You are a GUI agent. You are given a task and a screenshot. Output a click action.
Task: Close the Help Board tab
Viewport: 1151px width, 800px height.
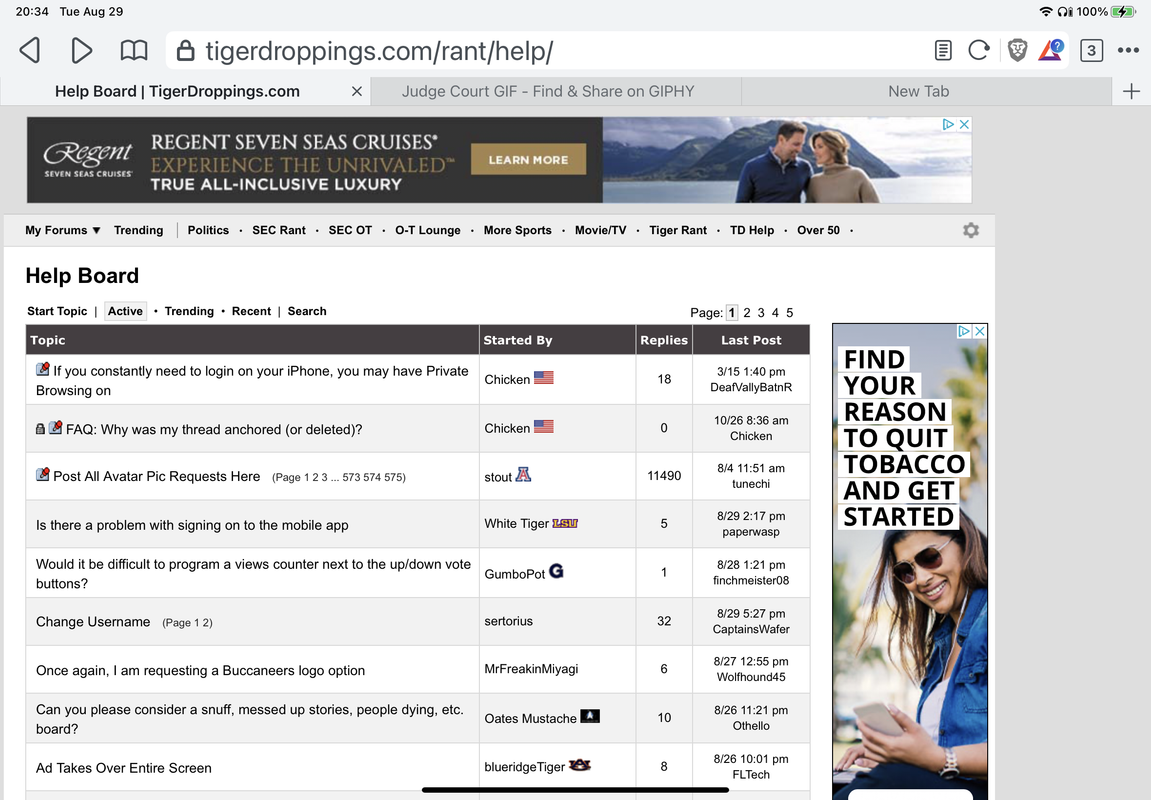(357, 91)
